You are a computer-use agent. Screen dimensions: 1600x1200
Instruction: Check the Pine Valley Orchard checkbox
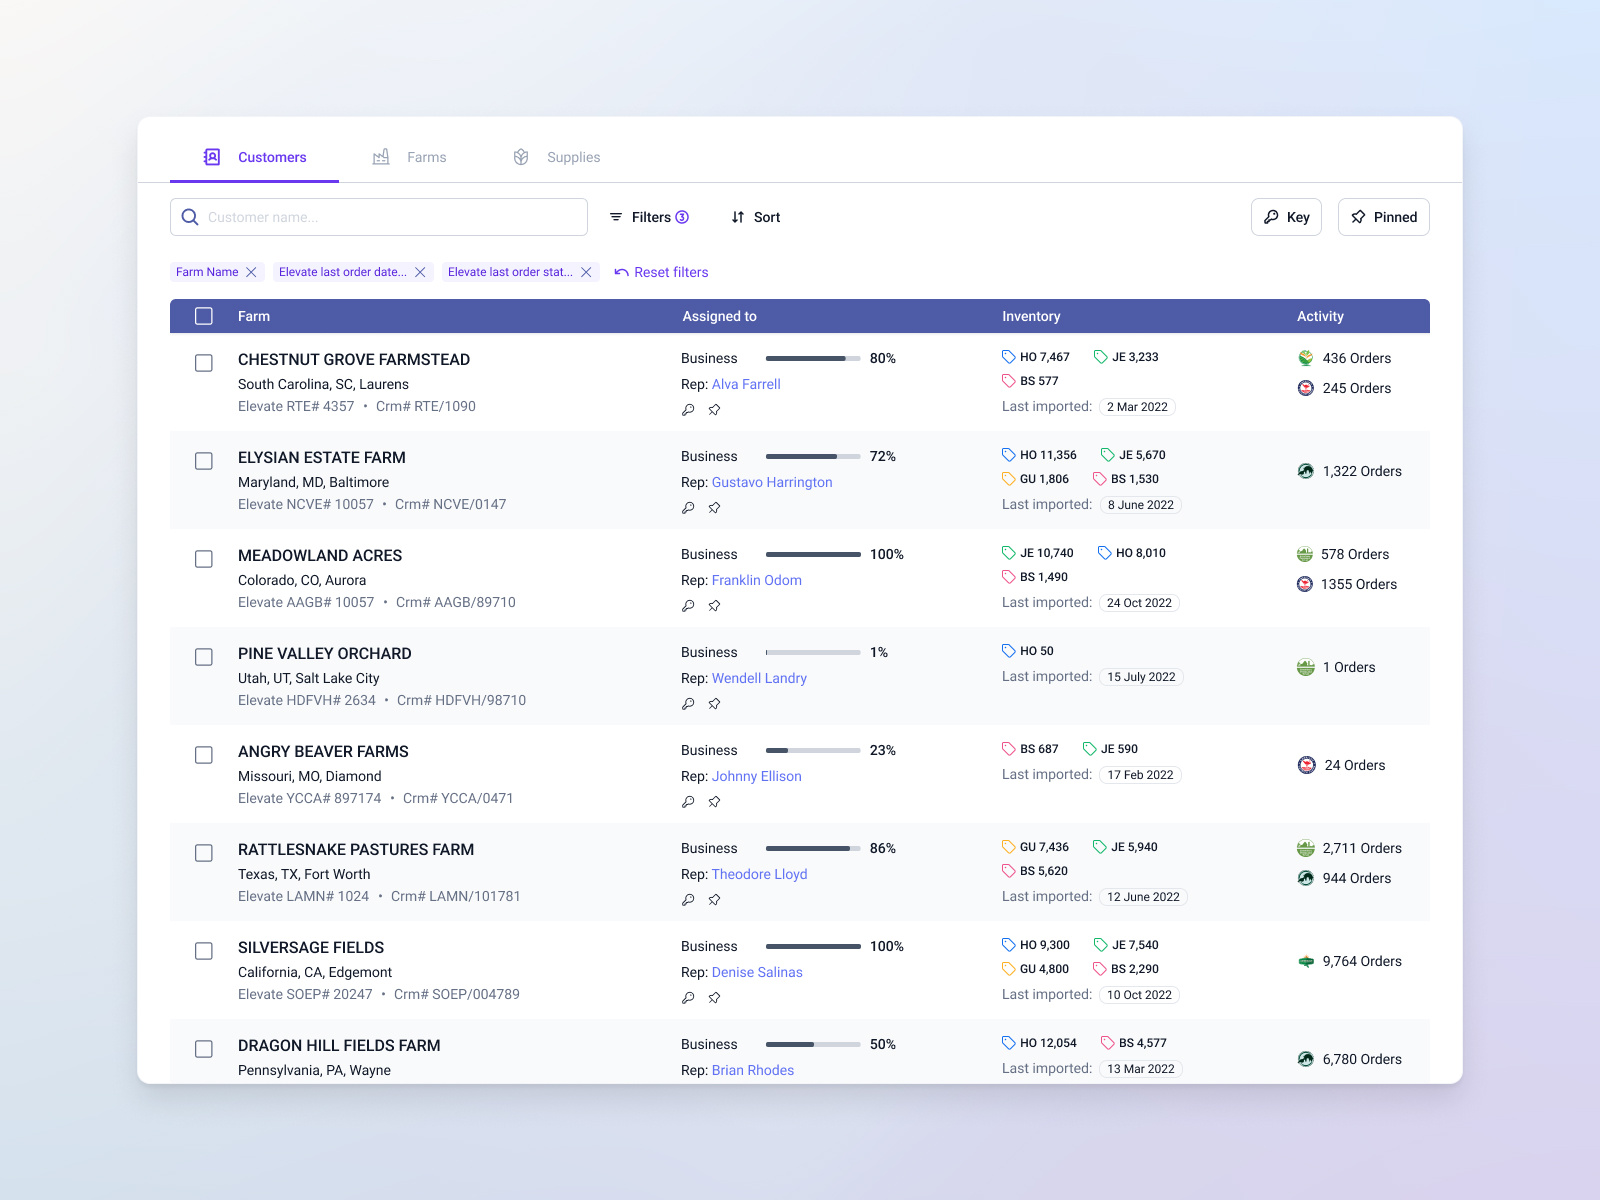coord(204,657)
